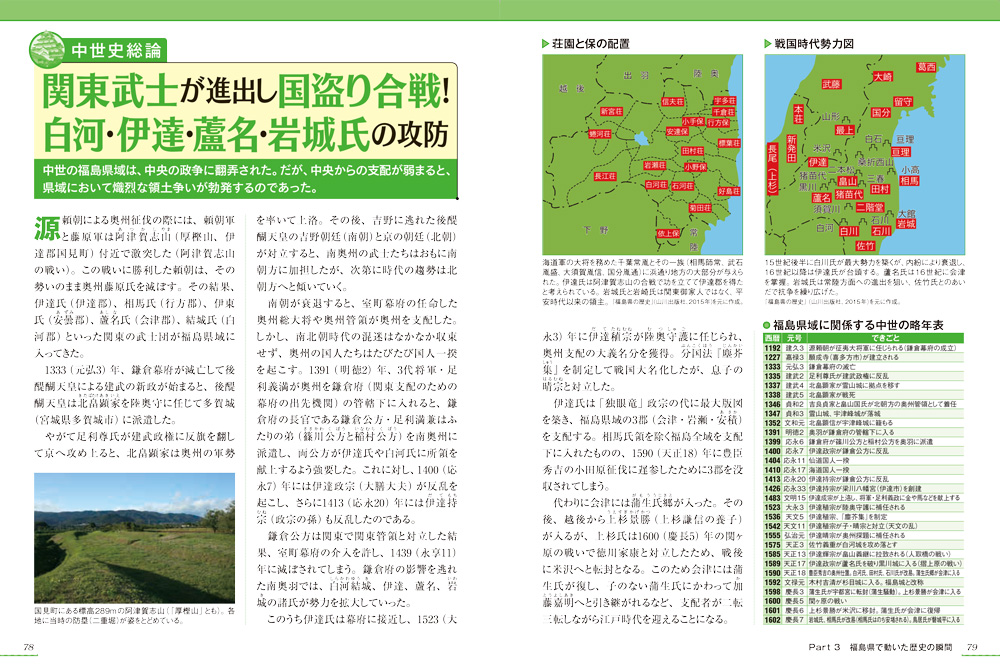Click the red 武藤 label
The width and height of the screenshot is (1000, 670).
coord(832,84)
